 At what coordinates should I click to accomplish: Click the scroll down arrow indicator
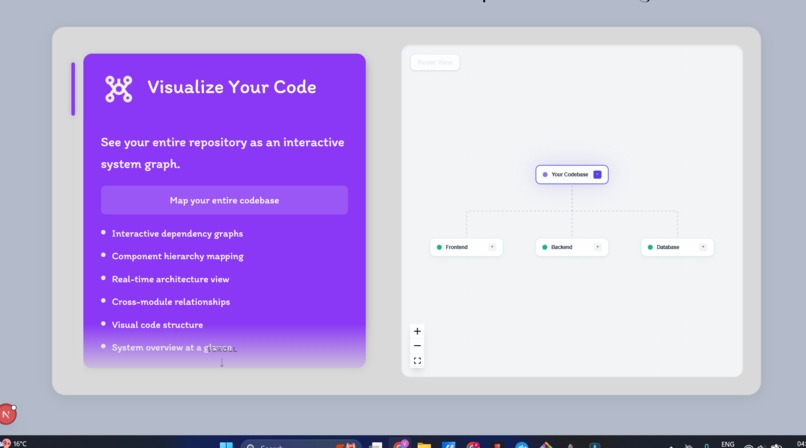(222, 363)
